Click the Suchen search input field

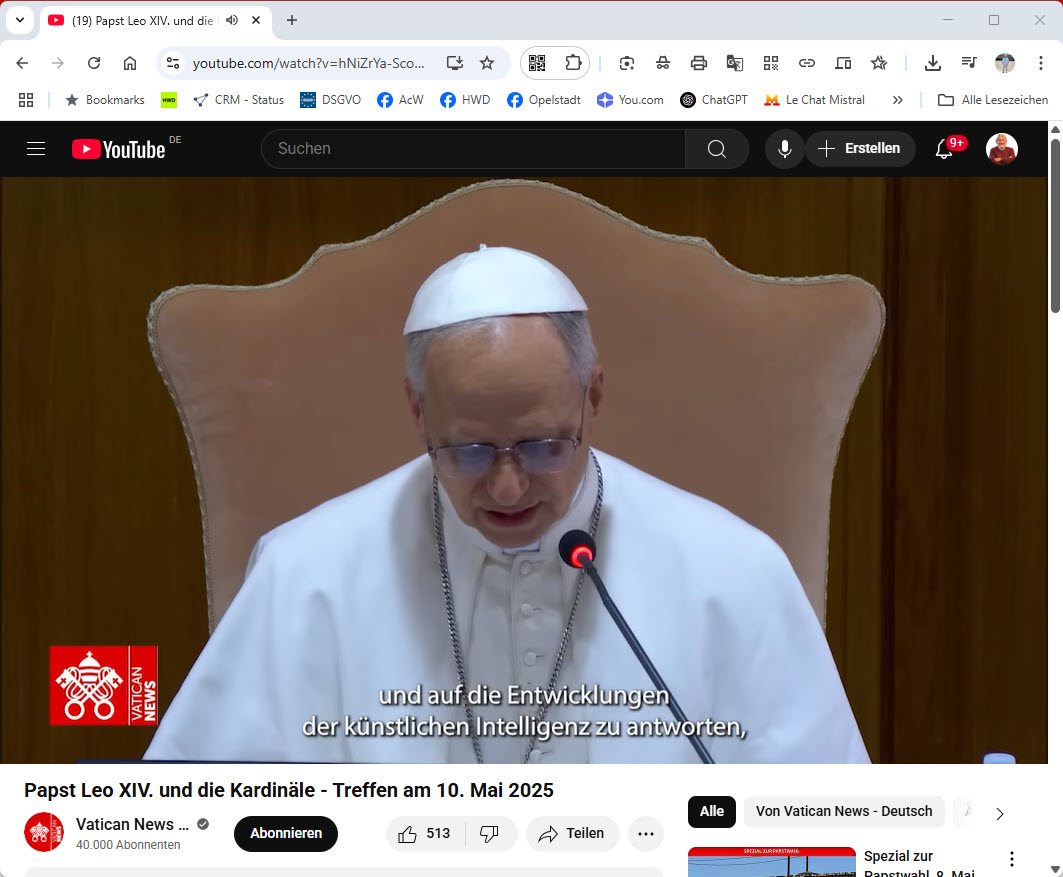pos(470,148)
